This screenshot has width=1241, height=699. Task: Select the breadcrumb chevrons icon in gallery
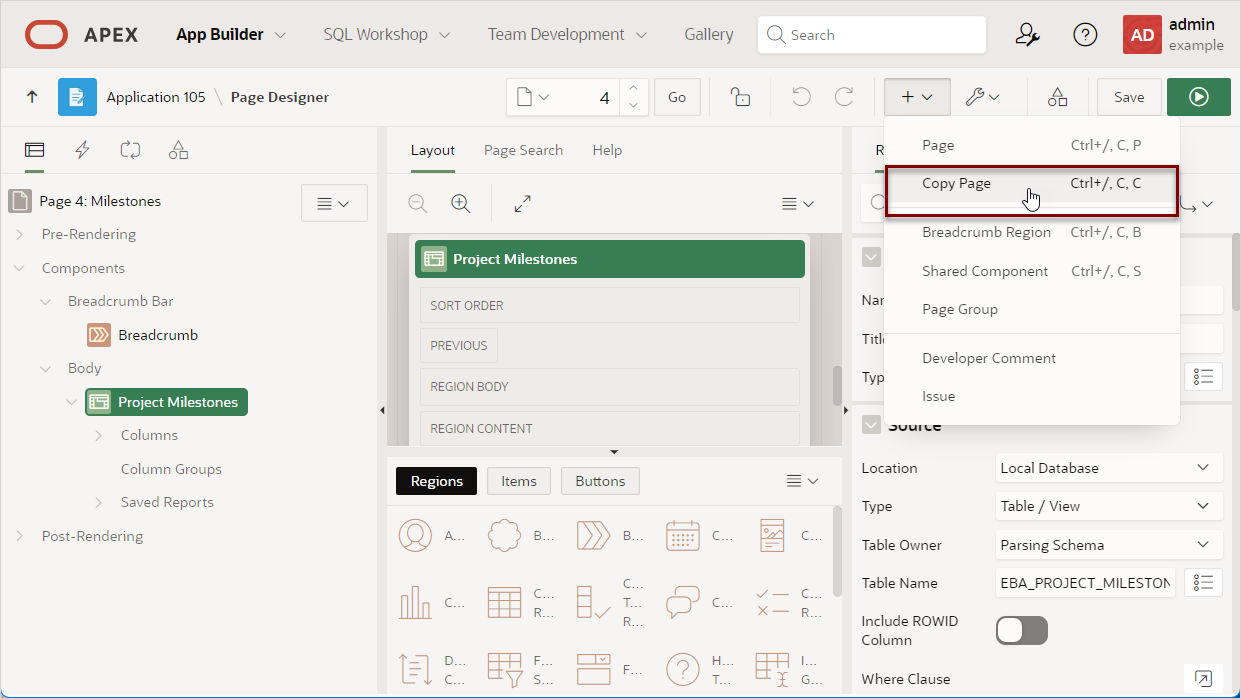point(593,535)
